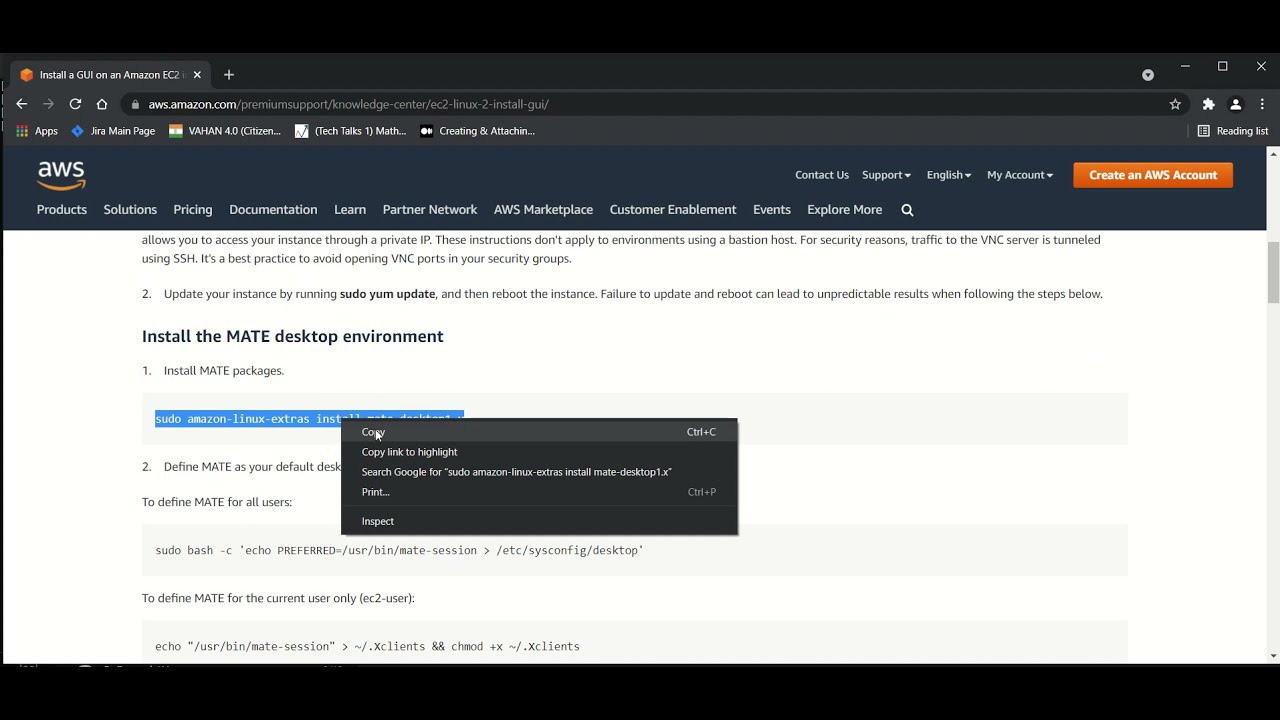Choose Copy in the context menu
The image size is (1280, 720).
click(539, 432)
